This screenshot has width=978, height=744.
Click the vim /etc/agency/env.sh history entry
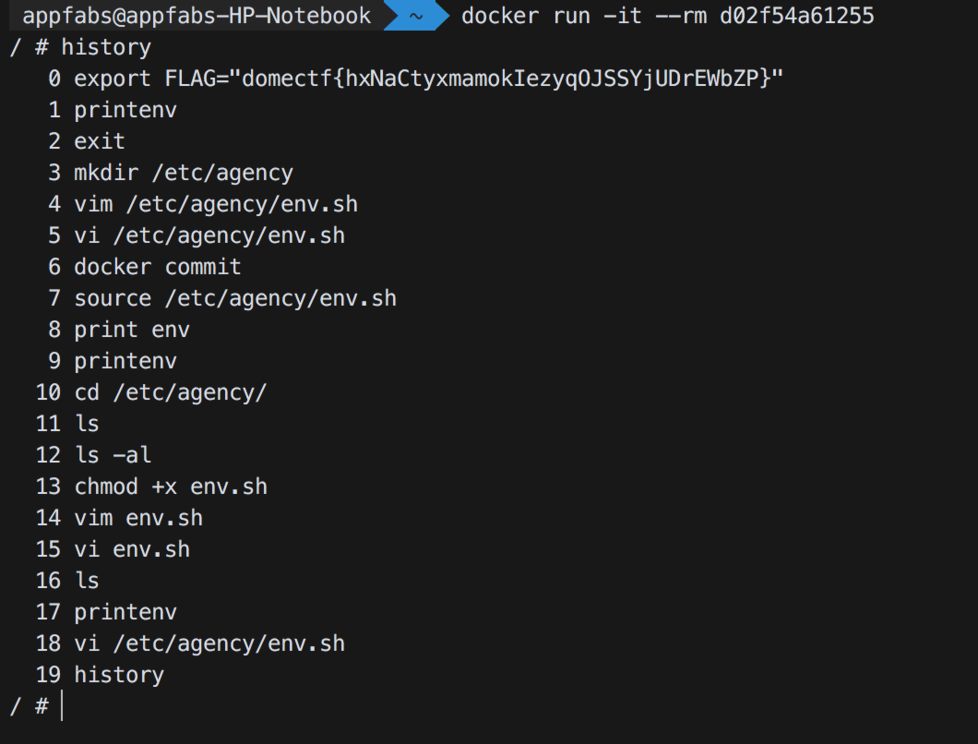215,204
